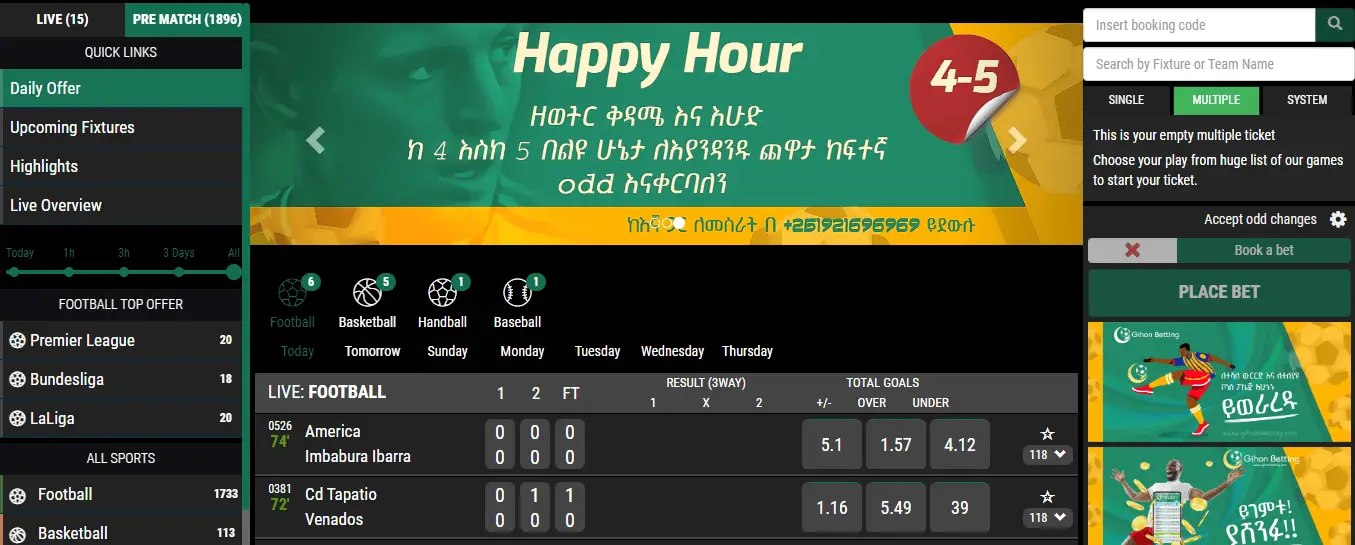
Task: Click Search by Fixture or Team Name field
Action: click(x=1218, y=64)
